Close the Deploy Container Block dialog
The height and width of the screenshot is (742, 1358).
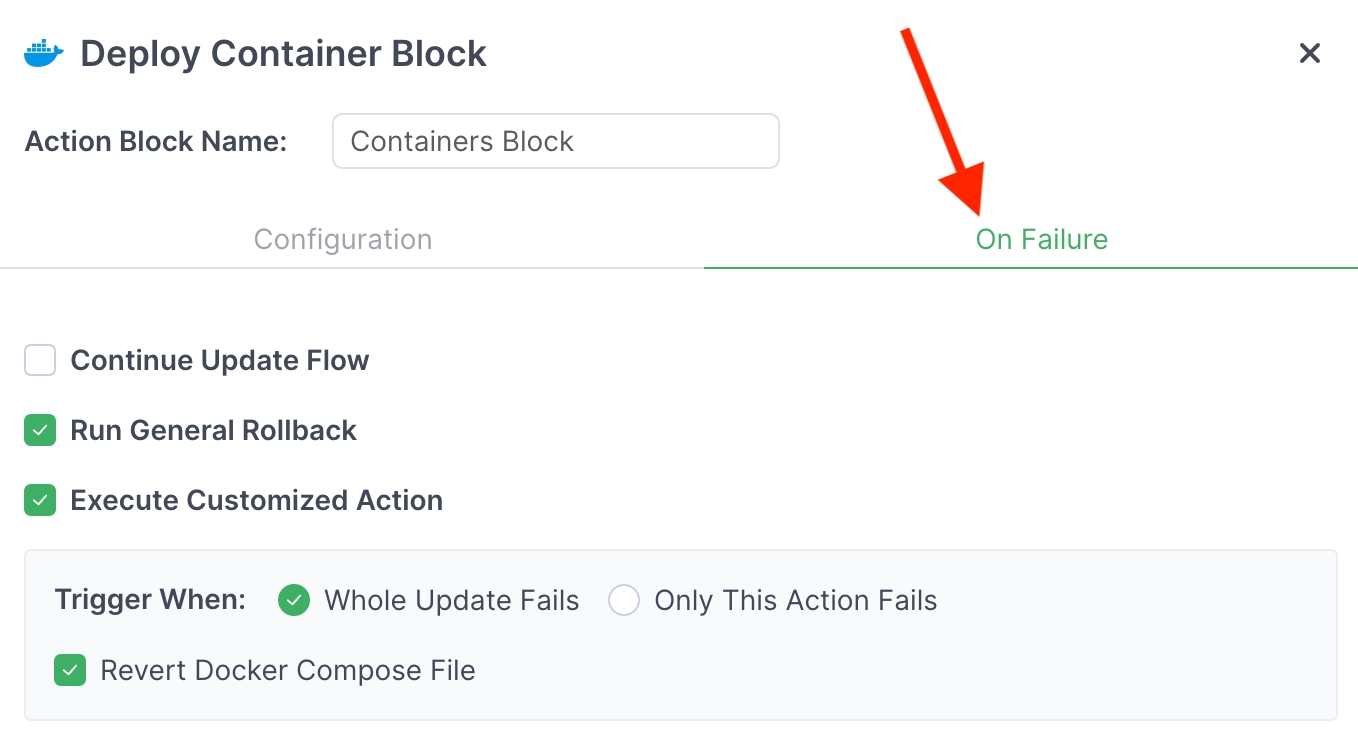[1309, 53]
